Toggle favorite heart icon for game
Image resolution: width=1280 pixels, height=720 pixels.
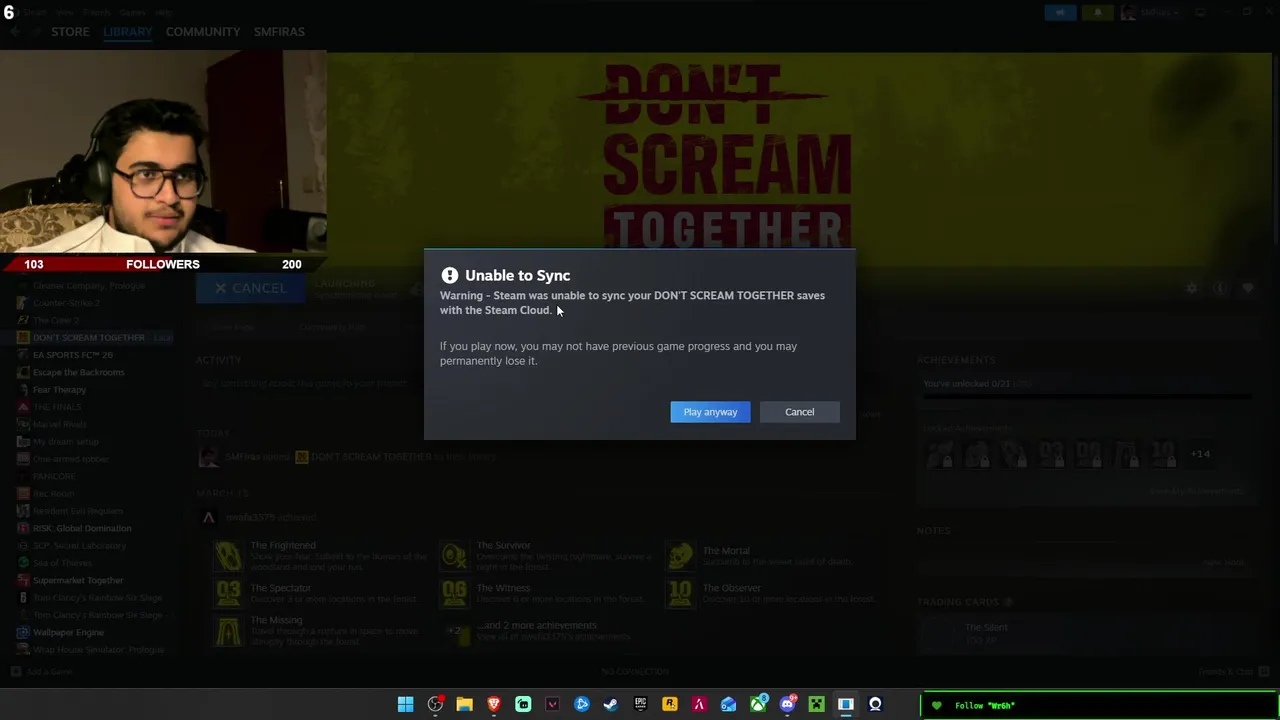click(1247, 288)
